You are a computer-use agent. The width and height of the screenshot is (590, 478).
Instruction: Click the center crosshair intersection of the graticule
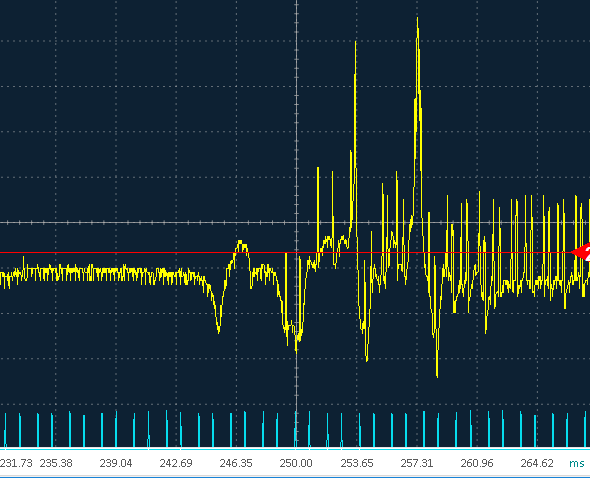[x=297, y=222]
